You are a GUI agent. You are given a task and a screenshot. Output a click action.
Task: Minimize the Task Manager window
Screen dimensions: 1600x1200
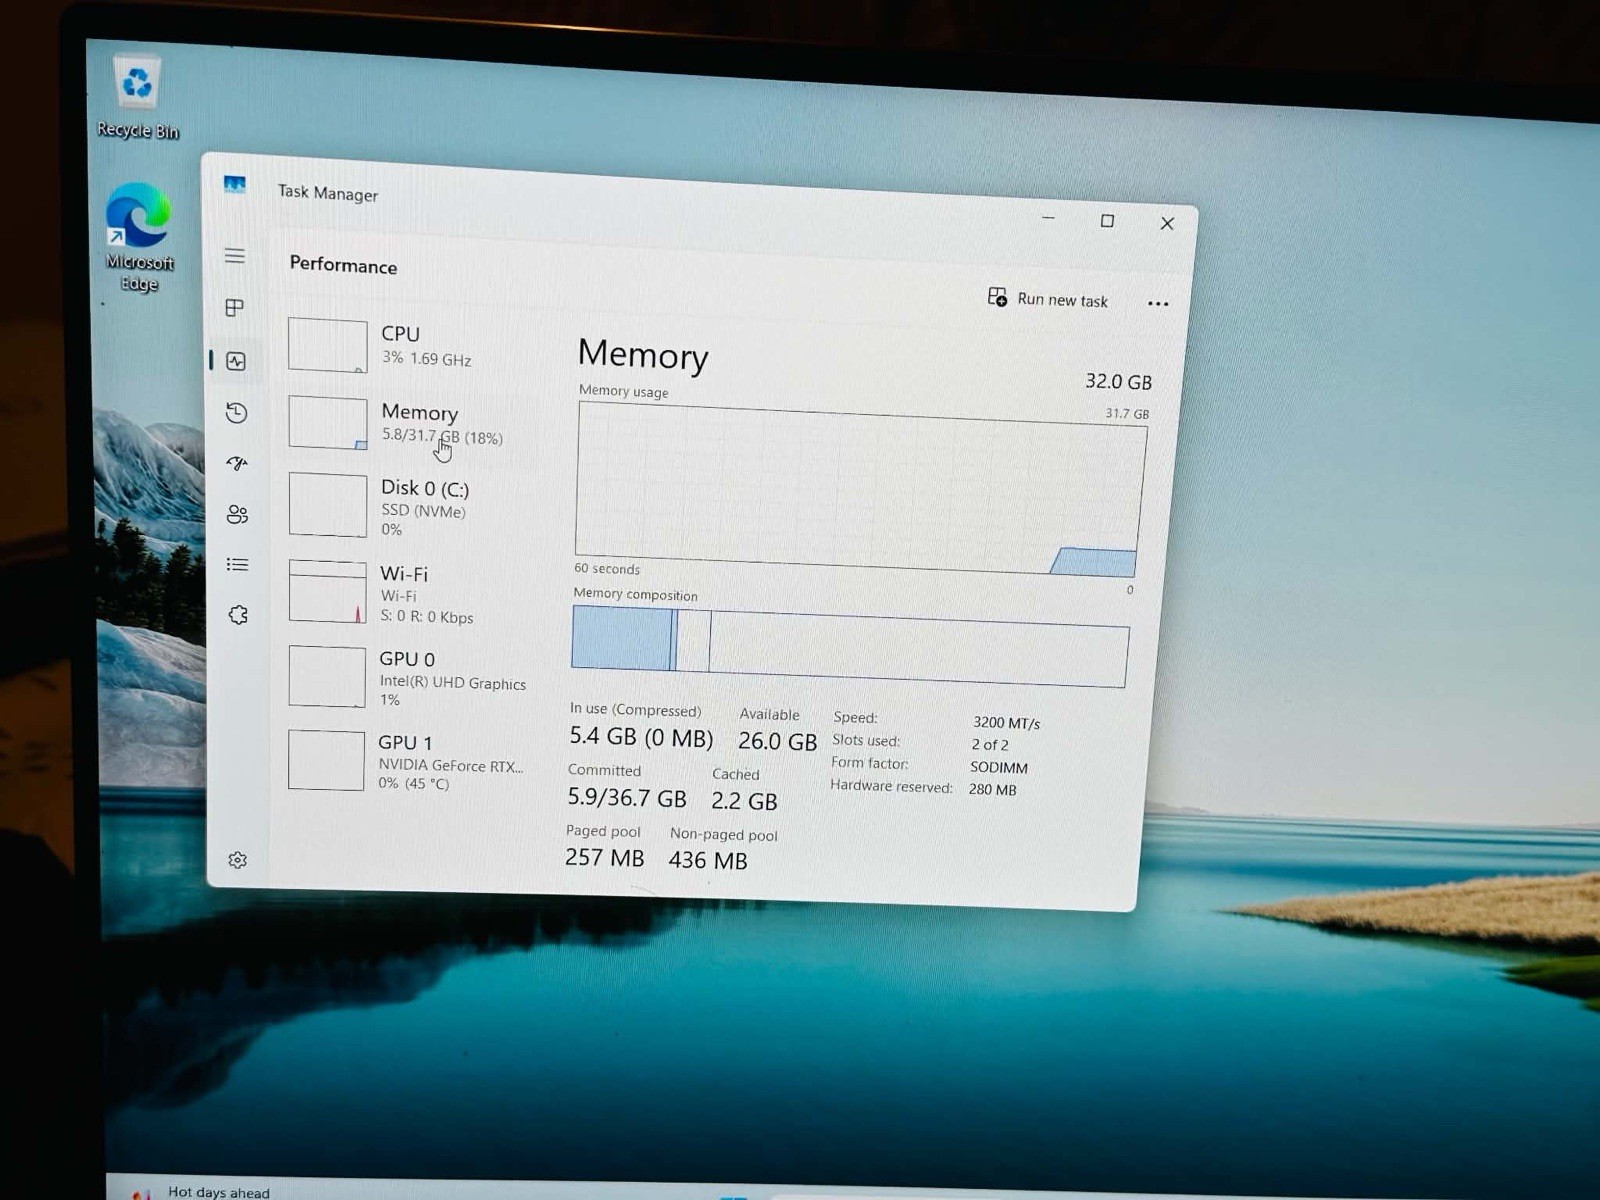tap(1048, 218)
